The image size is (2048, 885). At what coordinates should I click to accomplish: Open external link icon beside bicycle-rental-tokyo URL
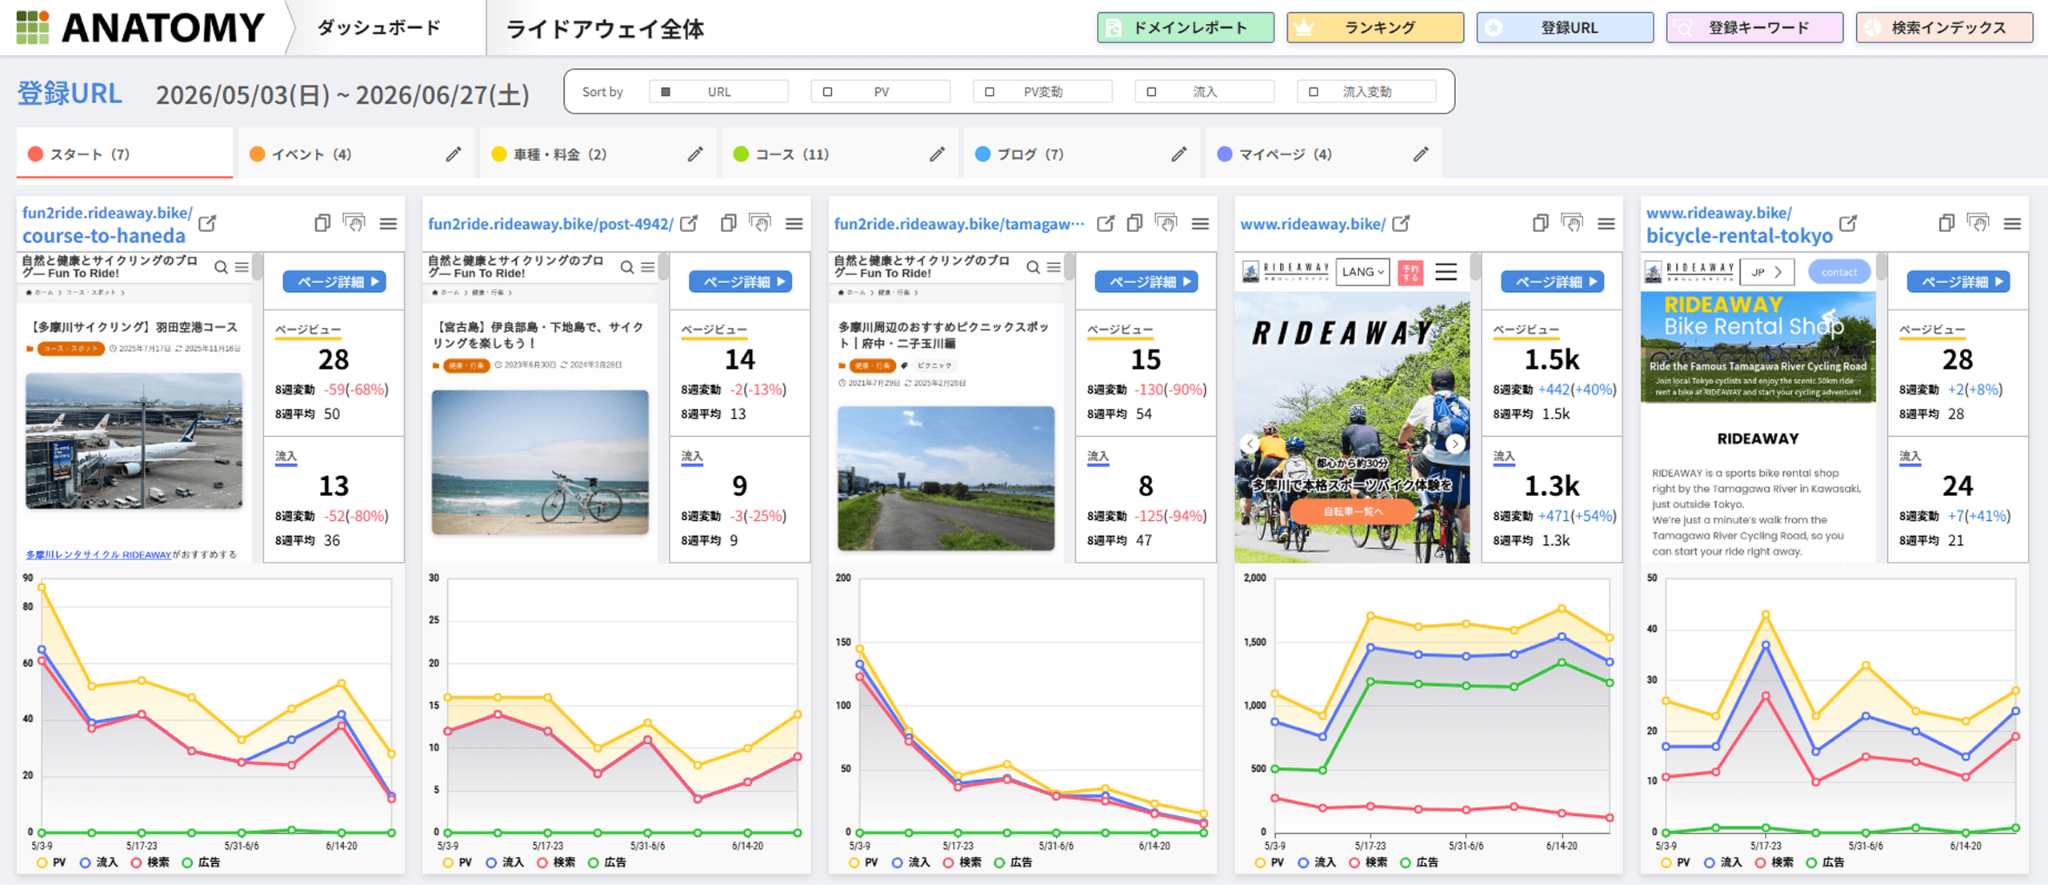point(1848,223)
